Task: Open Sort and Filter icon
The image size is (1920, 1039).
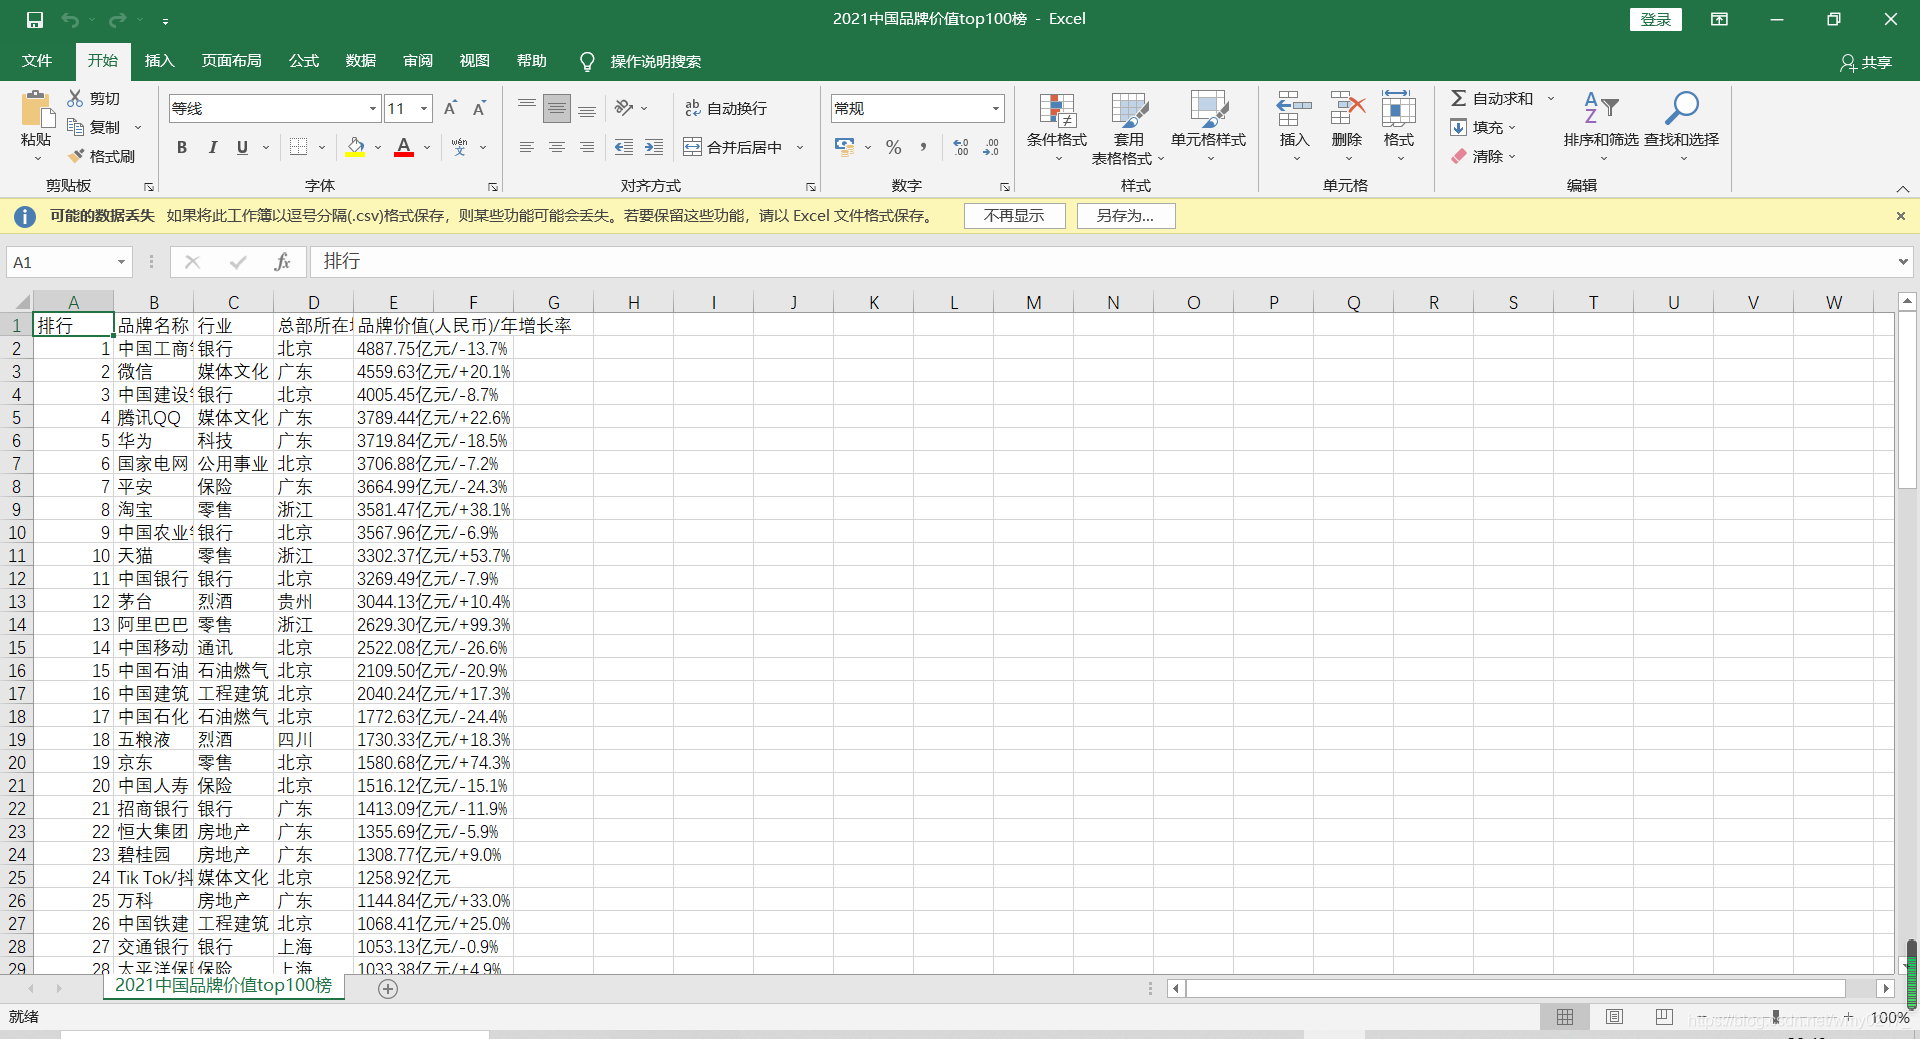Action: pos(1601,108)
